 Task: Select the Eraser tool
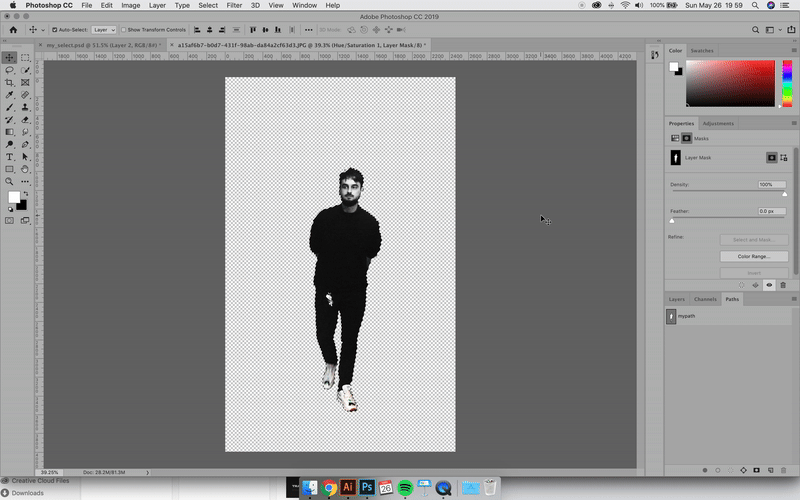pos(25,119)
